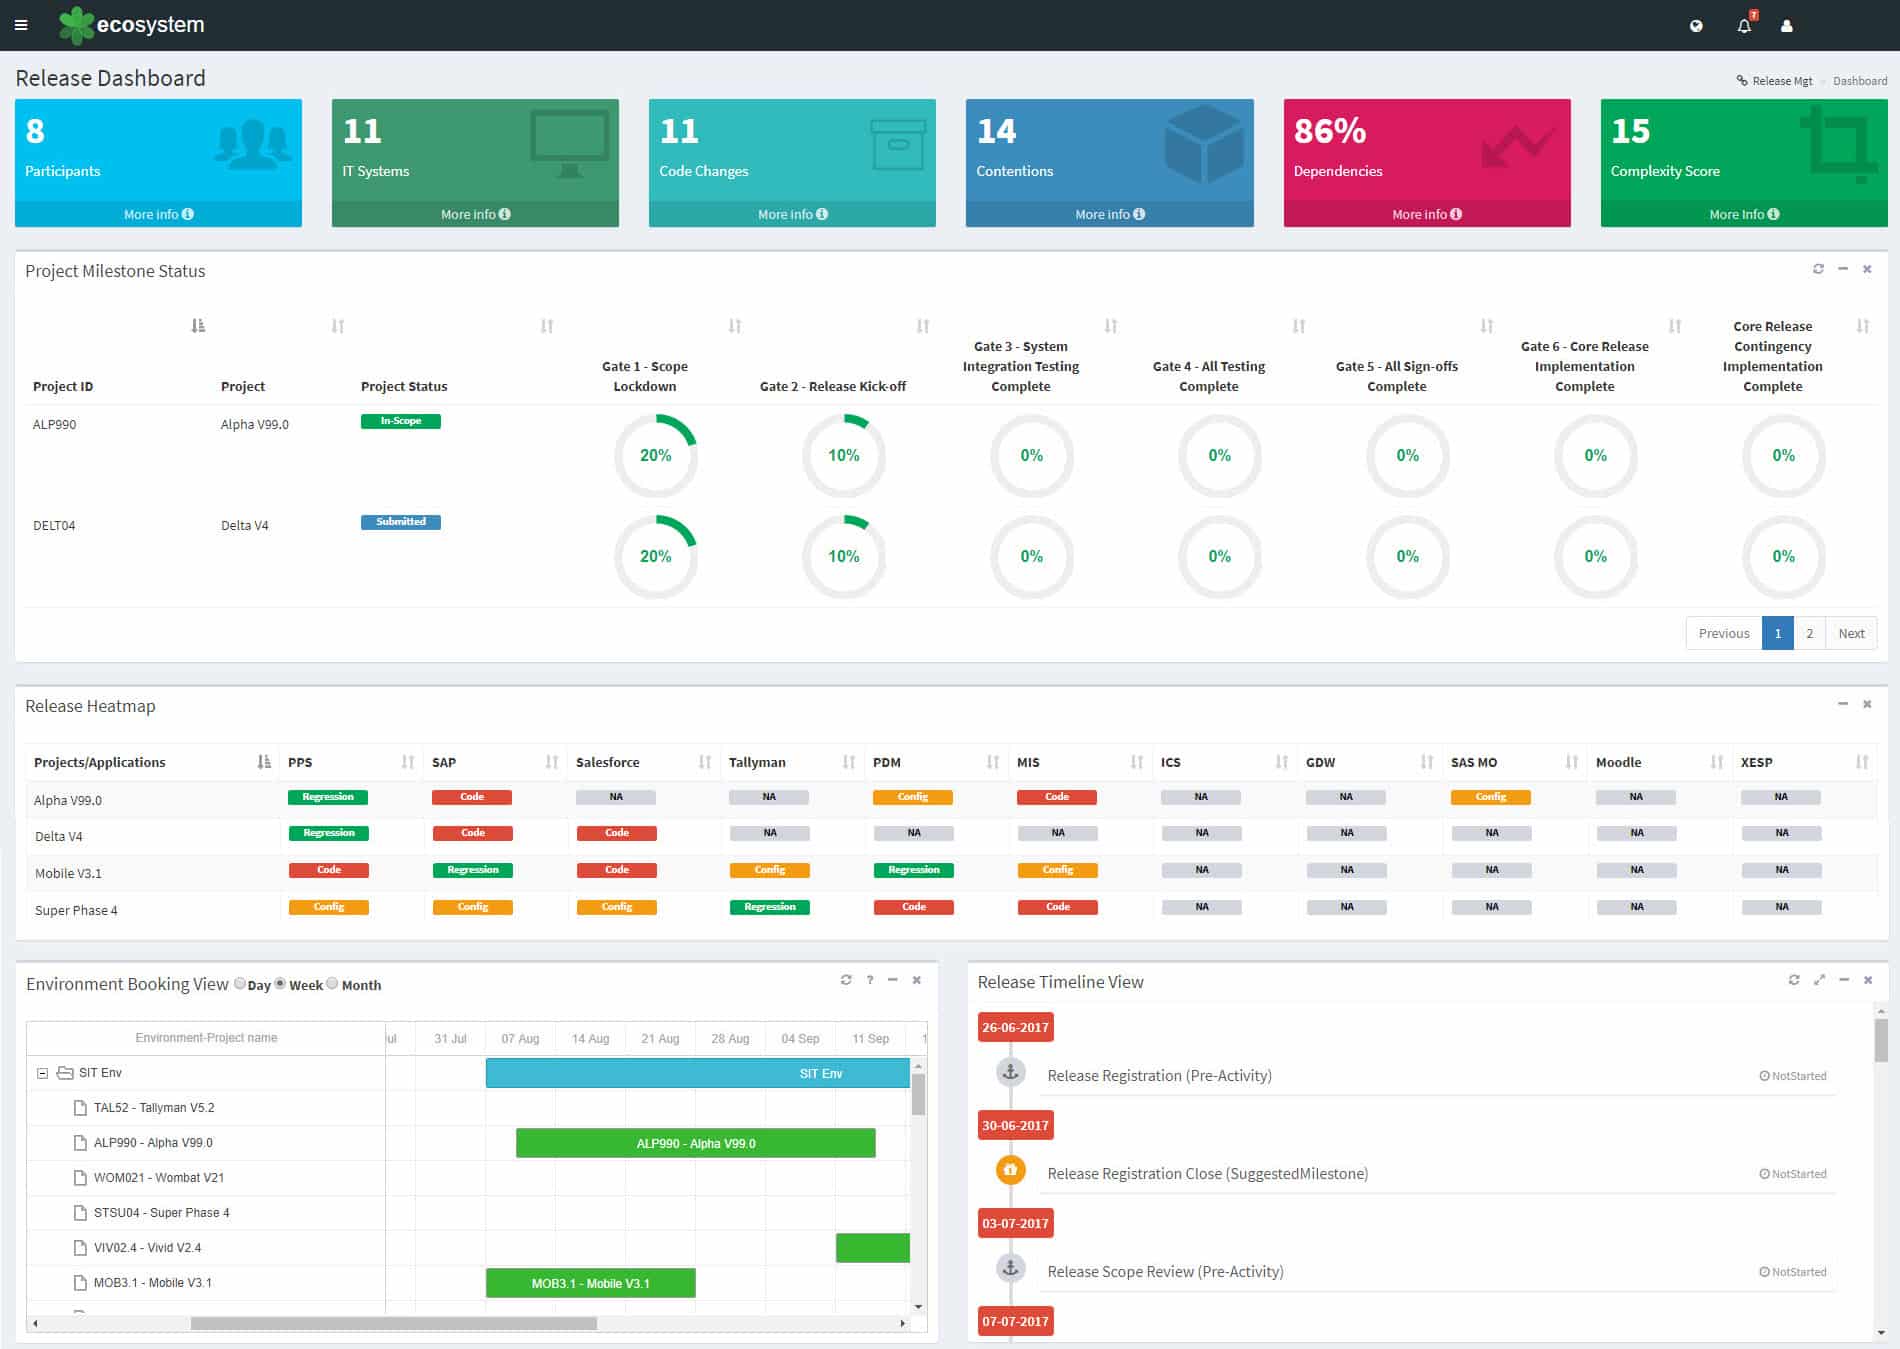The image size is (1900, 1349).
Task: Click the Submitted status badge for DELT04
Action: point(401,522)
